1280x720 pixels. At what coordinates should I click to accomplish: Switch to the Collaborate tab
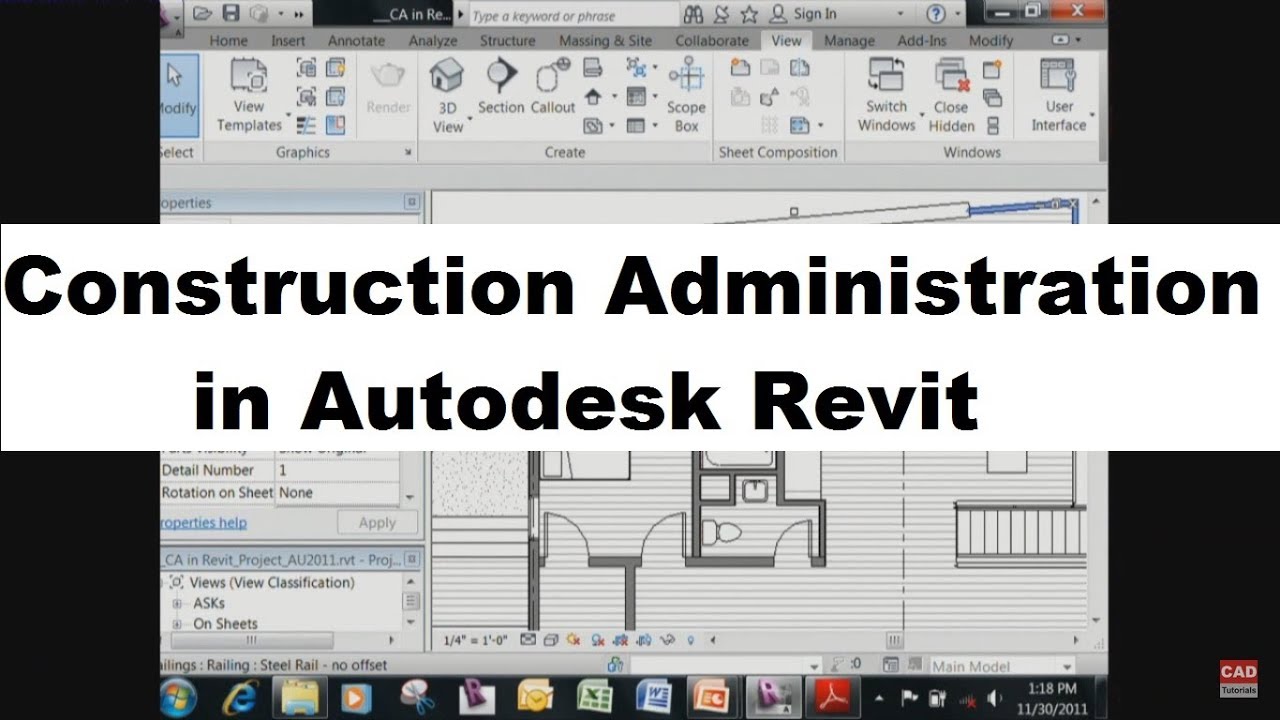tap(712, 41)
